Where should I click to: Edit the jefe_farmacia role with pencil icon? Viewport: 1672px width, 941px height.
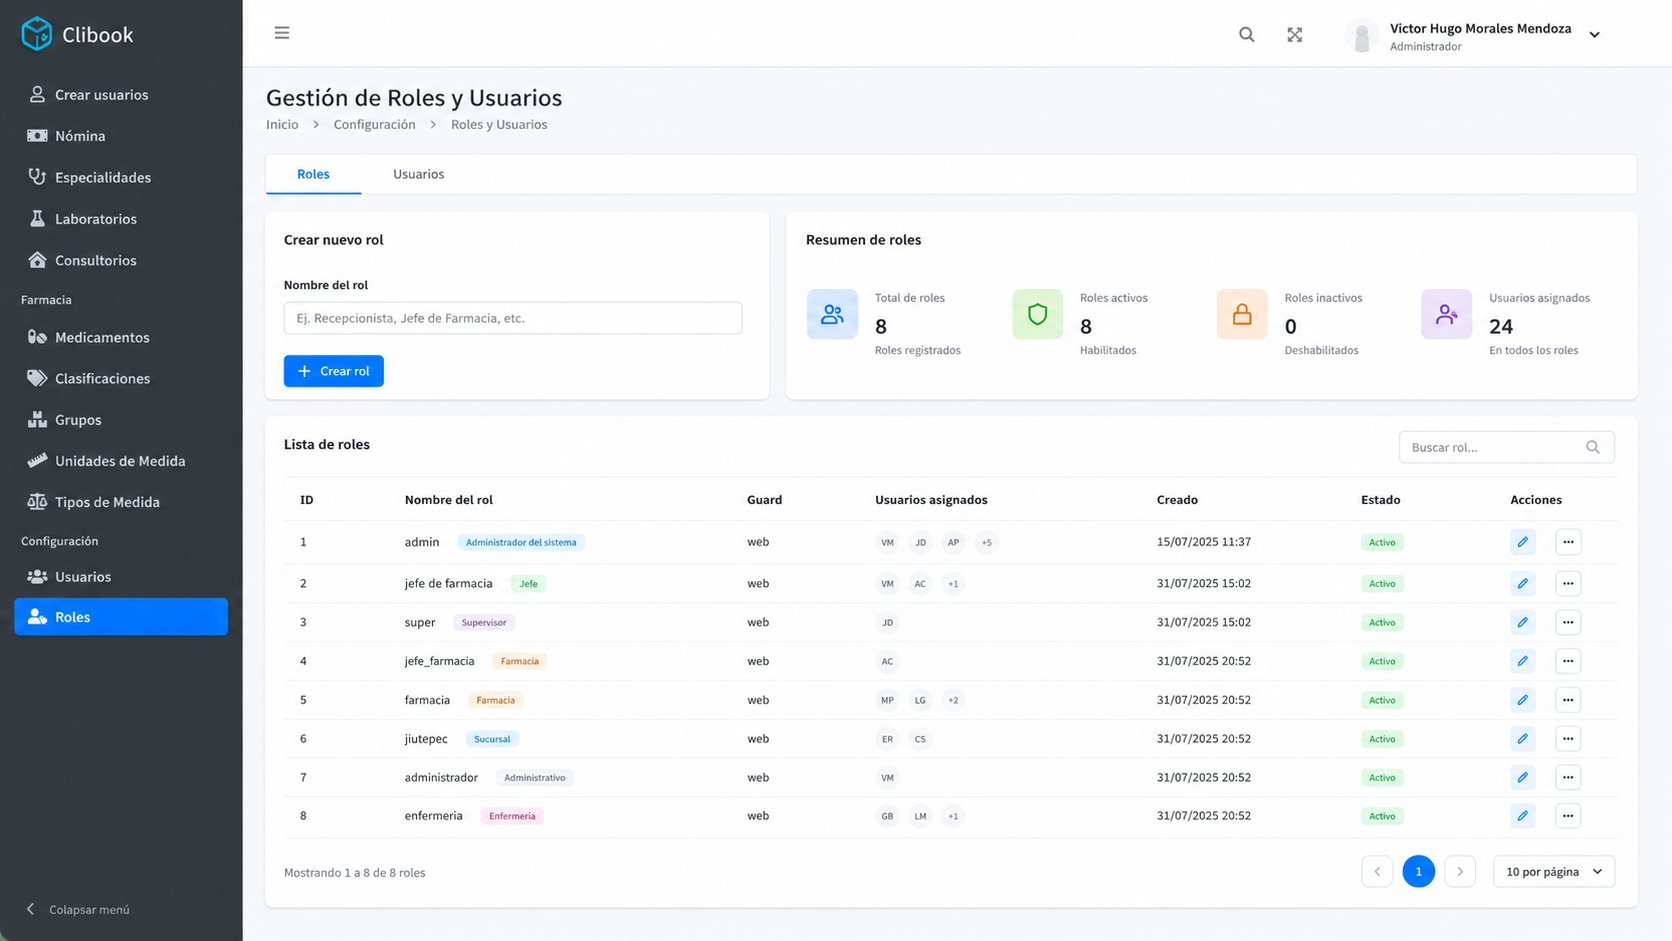point(1522,661)
